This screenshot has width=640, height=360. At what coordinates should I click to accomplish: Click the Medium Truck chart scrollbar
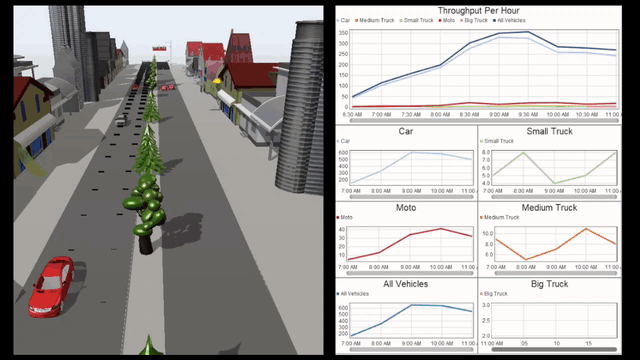[x=554, y=273]
